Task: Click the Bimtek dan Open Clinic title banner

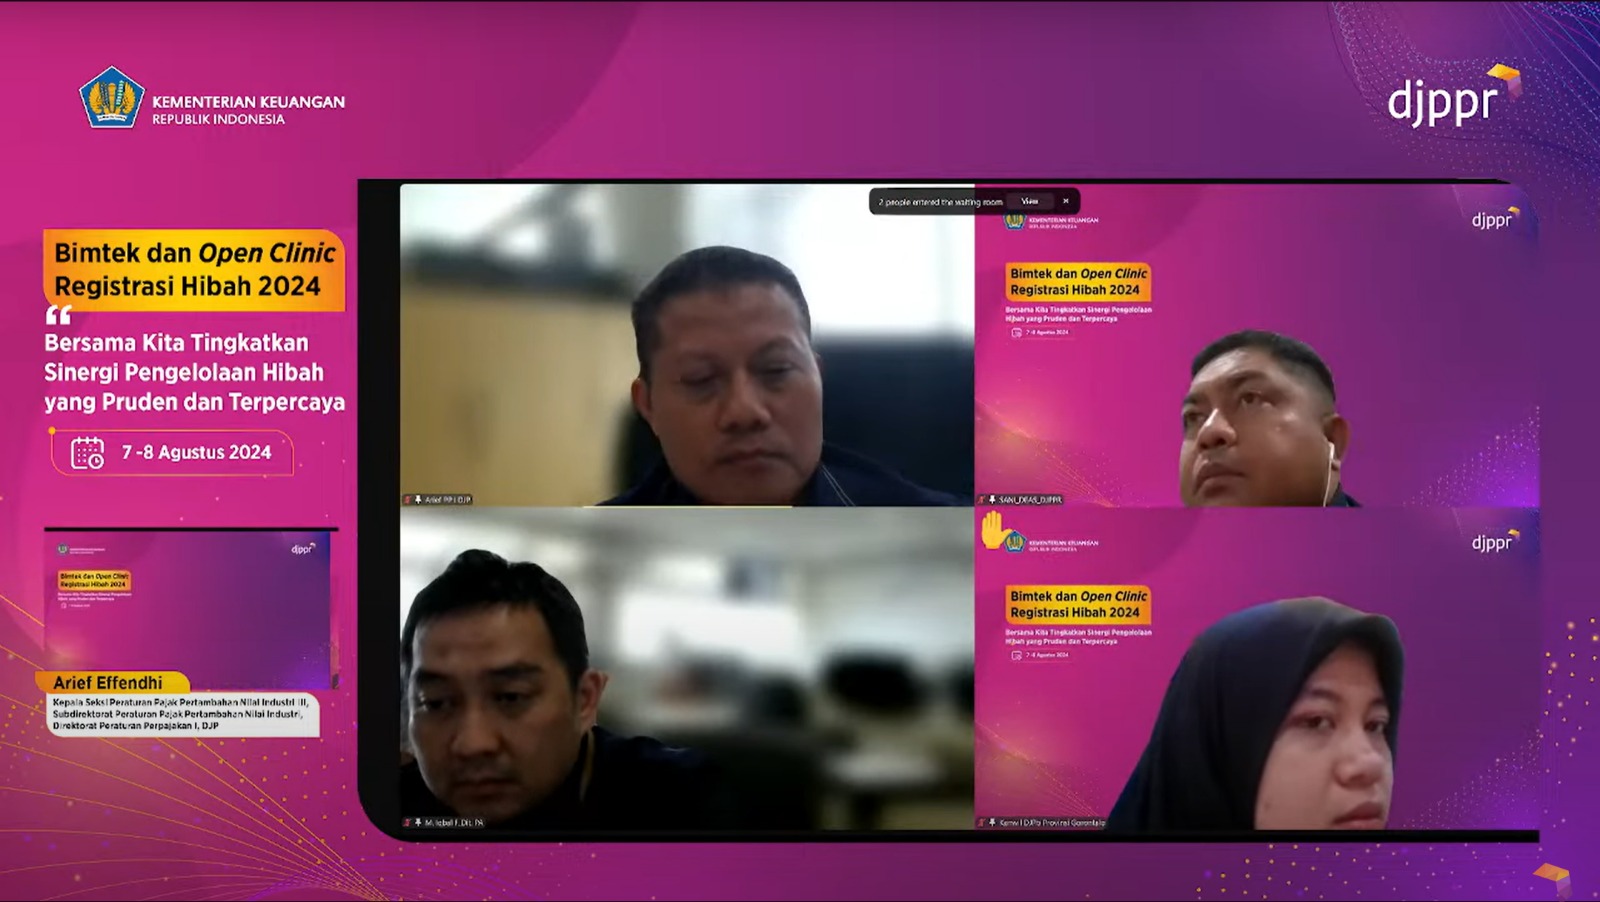Action: (194, 270)
